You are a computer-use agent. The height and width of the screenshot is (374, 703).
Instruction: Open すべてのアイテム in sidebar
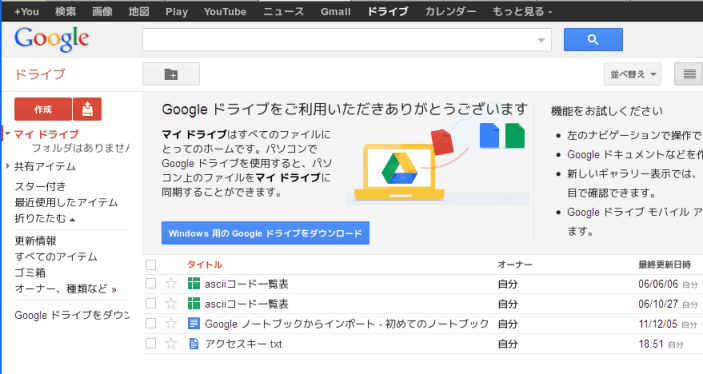(56, 257)
